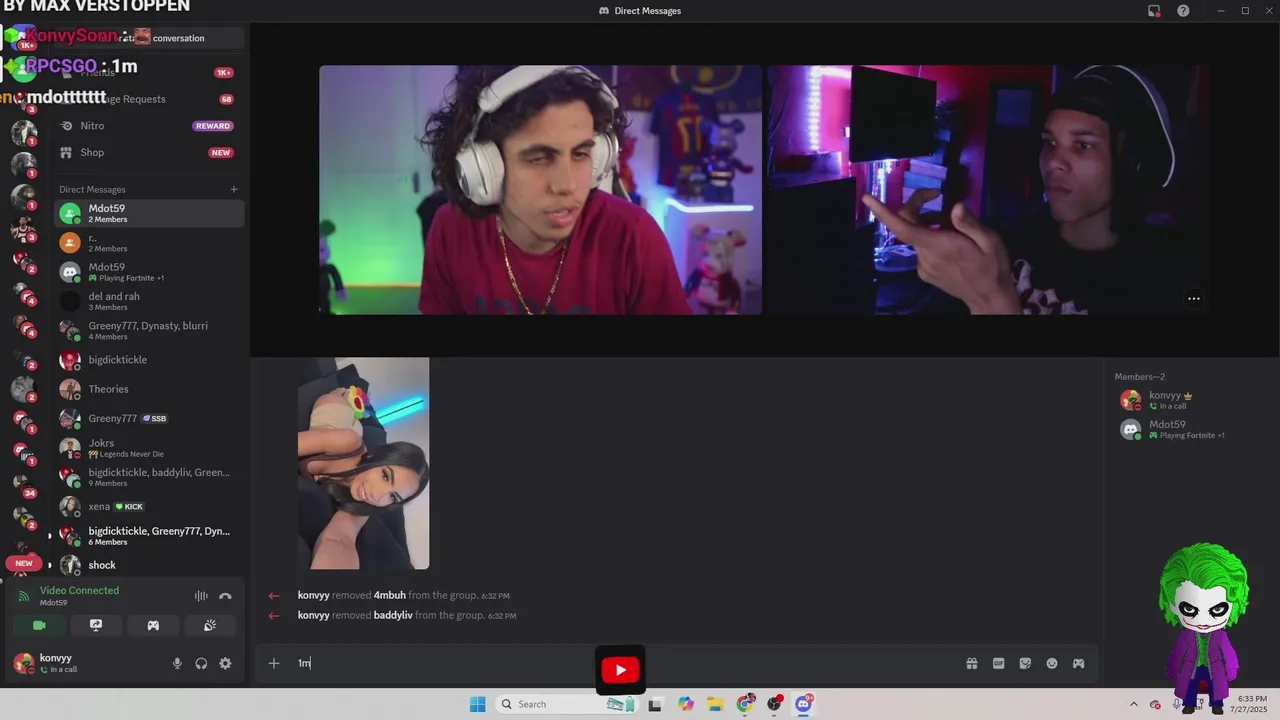This screenshot has width=1280, height=720.
Task: Open the 6 Members bigdicktickle, Greeny777 group
Action: (x=149, y=536)
